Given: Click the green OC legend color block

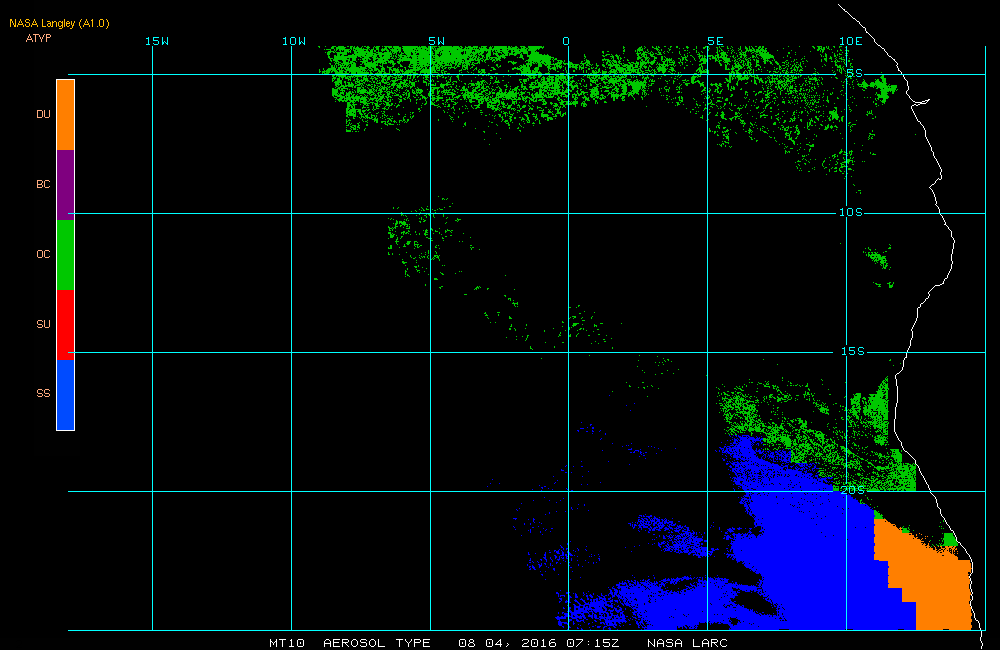Looking at the screenshot, I should (66, 255).
